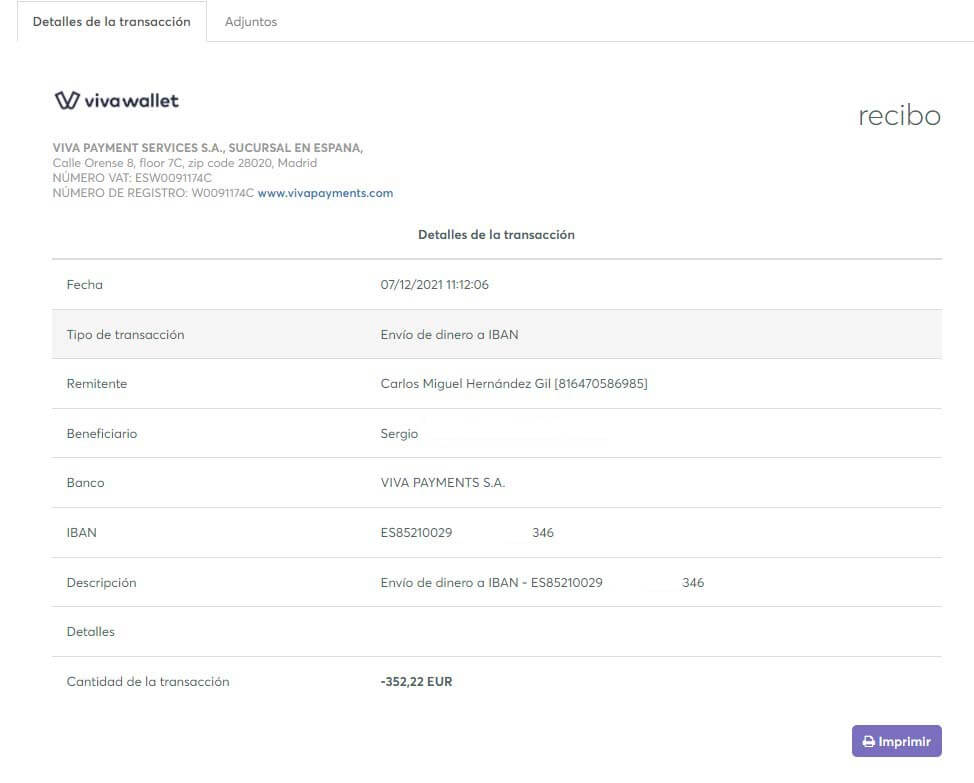Select the date value 07/12/2021 11:12:06

435,284
